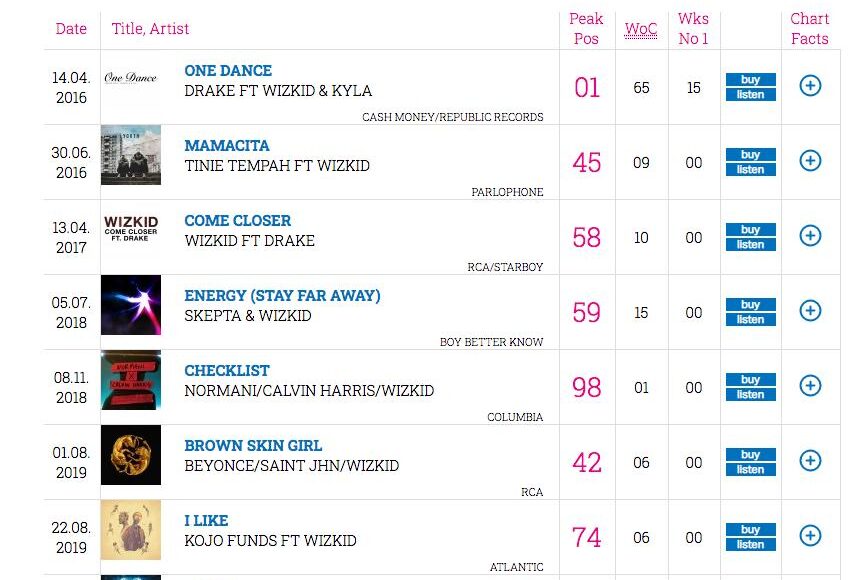Open the Mamacita album cover thumbnail
This screenshot has width=850, height=580.
[131, 155]
